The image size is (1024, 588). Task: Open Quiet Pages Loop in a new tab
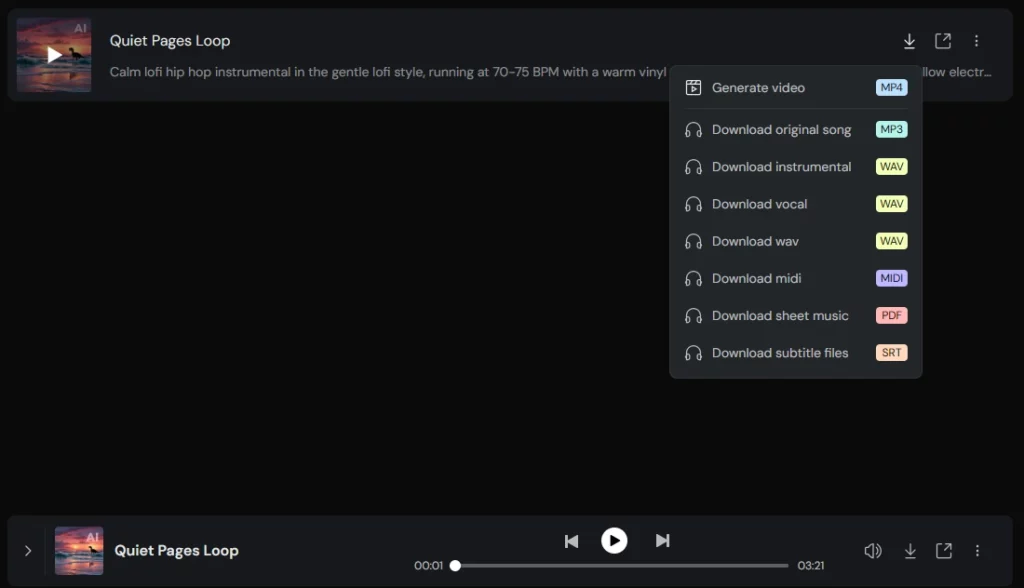point(943,41)
